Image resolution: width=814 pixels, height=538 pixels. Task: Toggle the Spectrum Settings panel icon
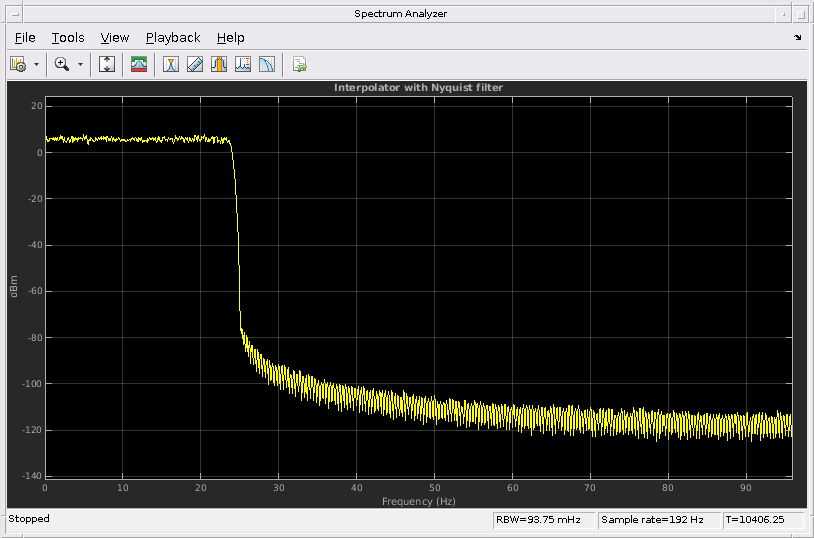tap(139, 64)
